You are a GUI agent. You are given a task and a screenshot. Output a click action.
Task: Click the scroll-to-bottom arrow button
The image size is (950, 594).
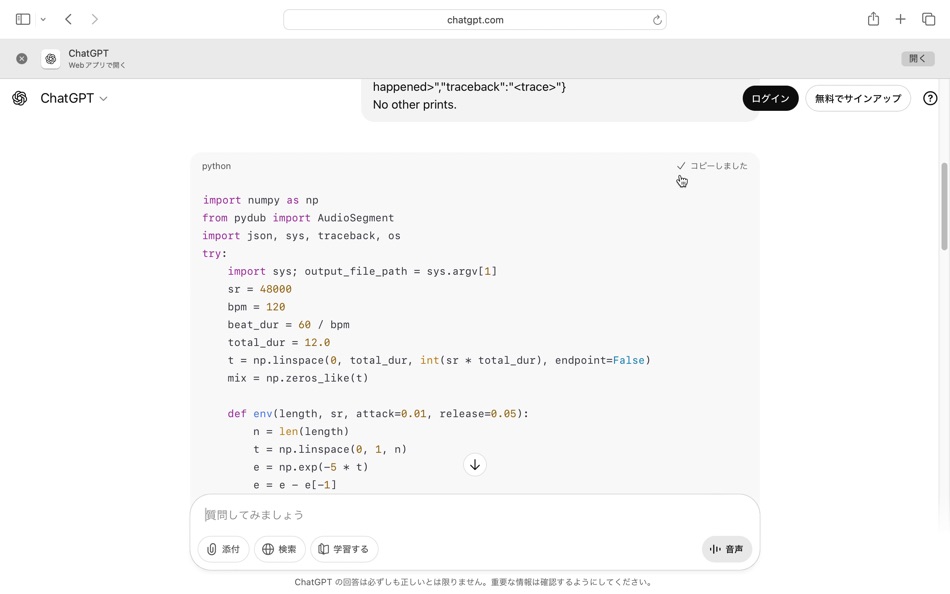point(474,464)
